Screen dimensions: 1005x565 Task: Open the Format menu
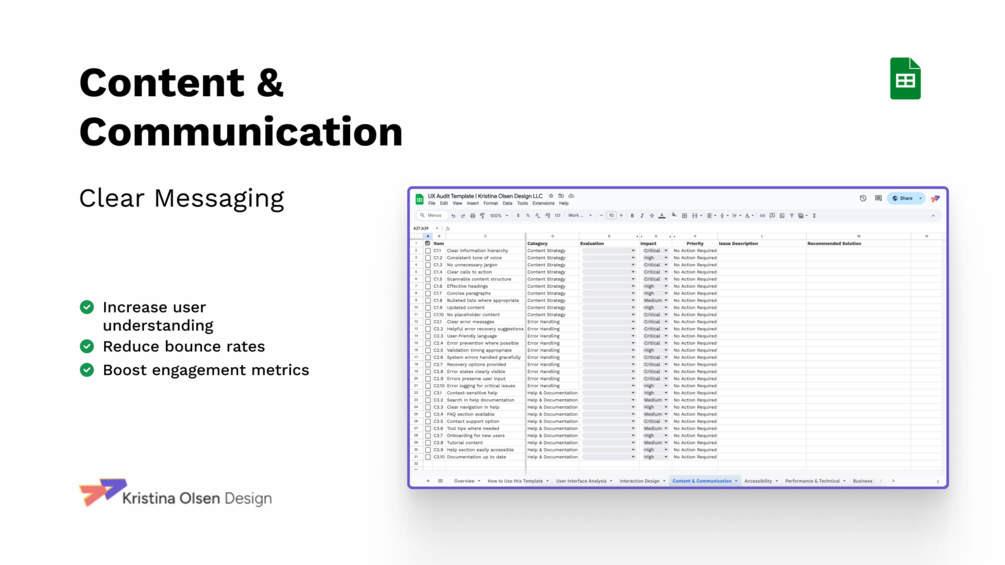491,203
